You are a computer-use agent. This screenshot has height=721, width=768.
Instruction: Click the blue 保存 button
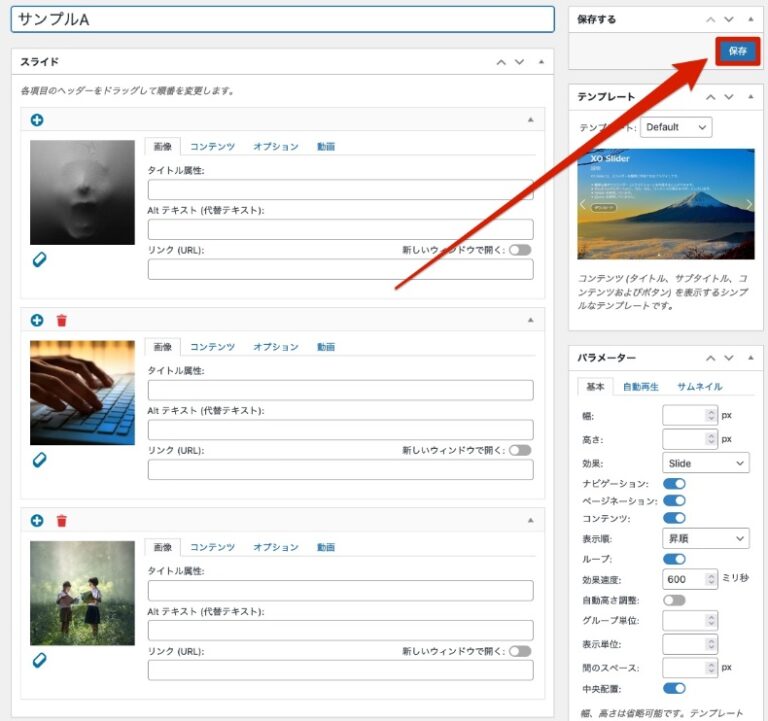(737, 51)
